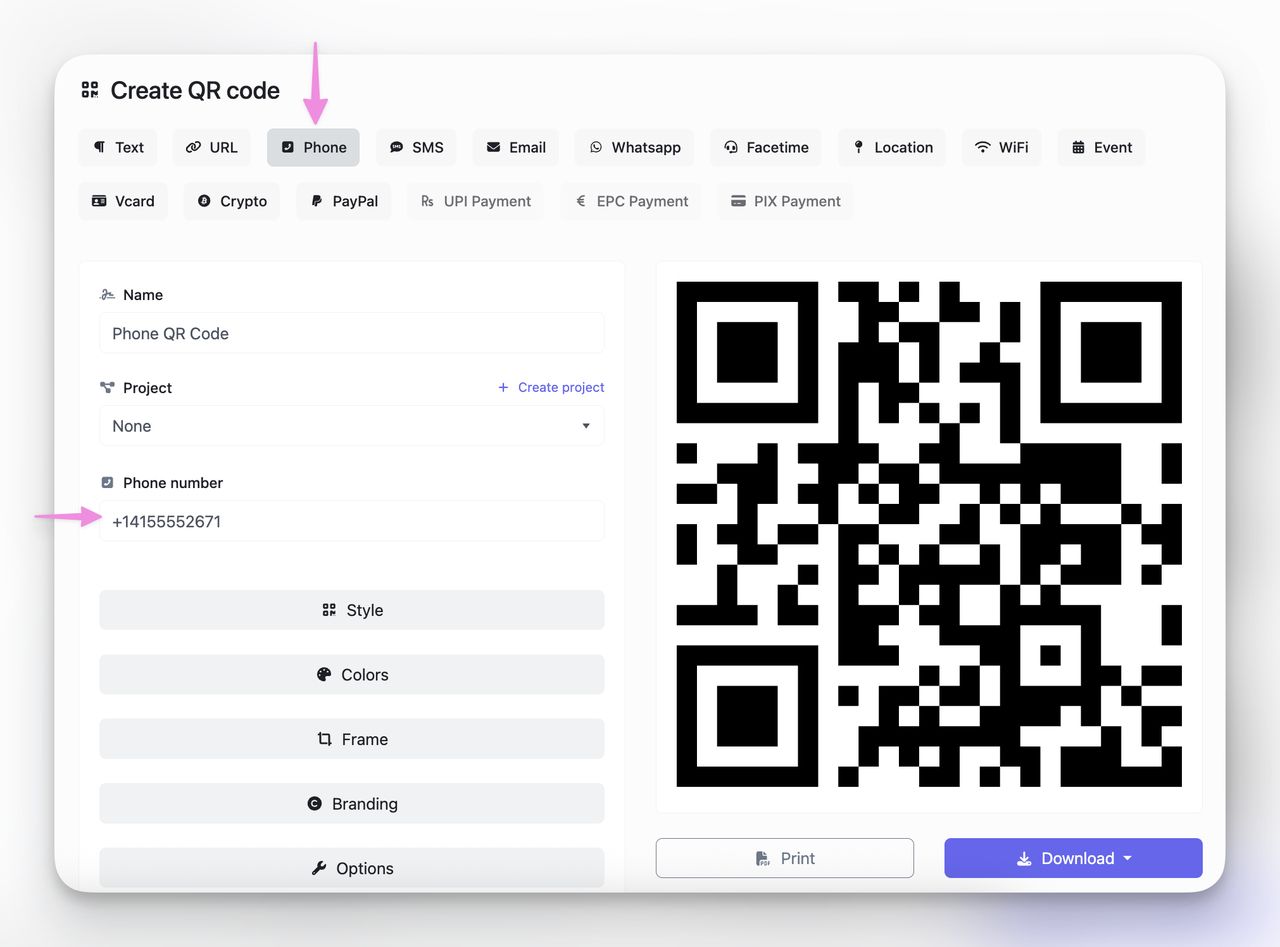Select the PayPal QR type tab
Image resolution: width=1280 pixels, height=947 pixels.
pos(343,201)
